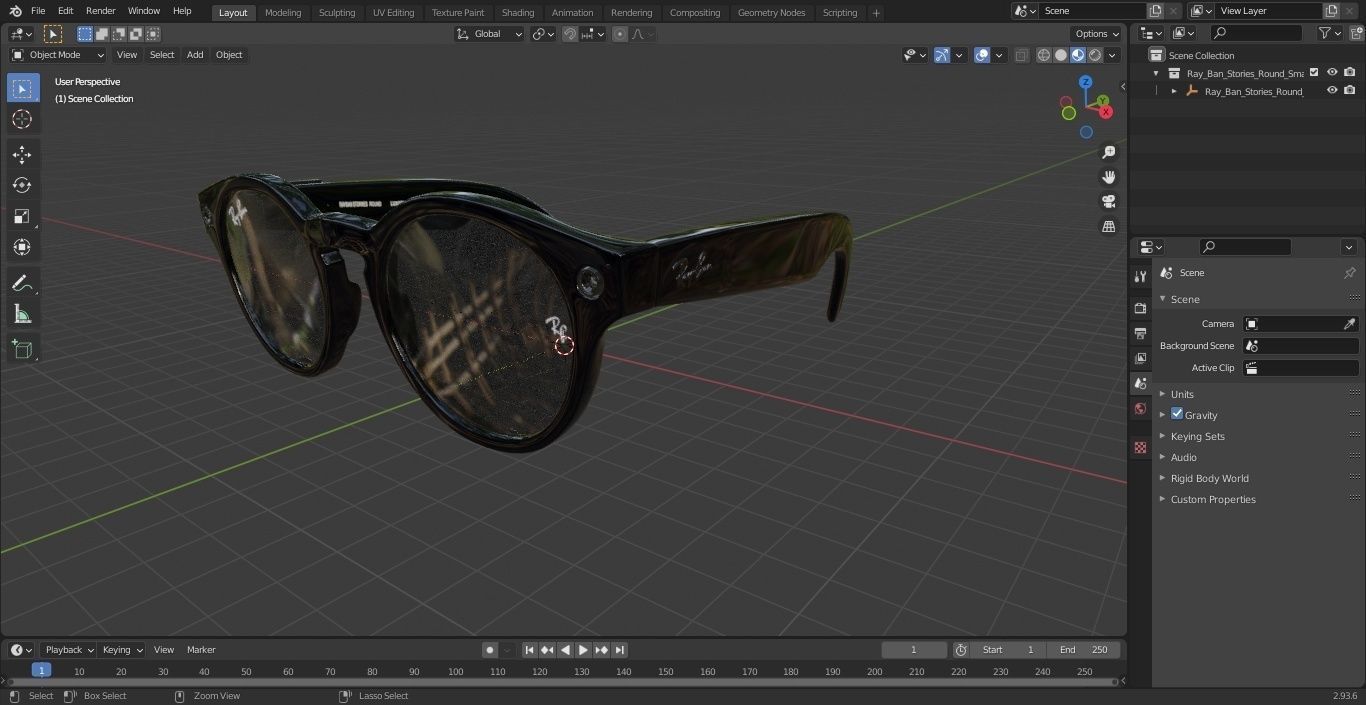Select the Rotate tool

pyautogui.click(x=22, y=185)
